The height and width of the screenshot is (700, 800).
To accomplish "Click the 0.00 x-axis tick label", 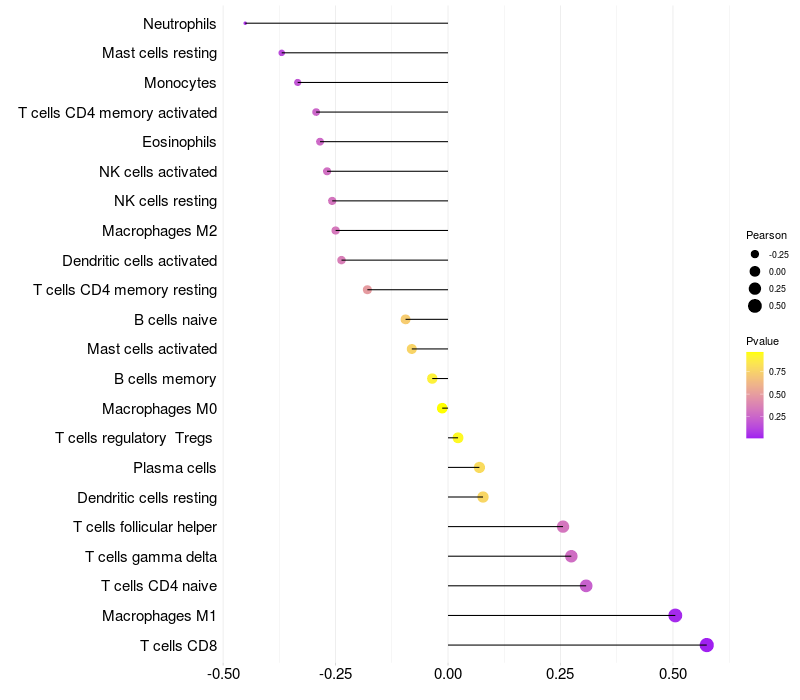I will coord(448,674).
